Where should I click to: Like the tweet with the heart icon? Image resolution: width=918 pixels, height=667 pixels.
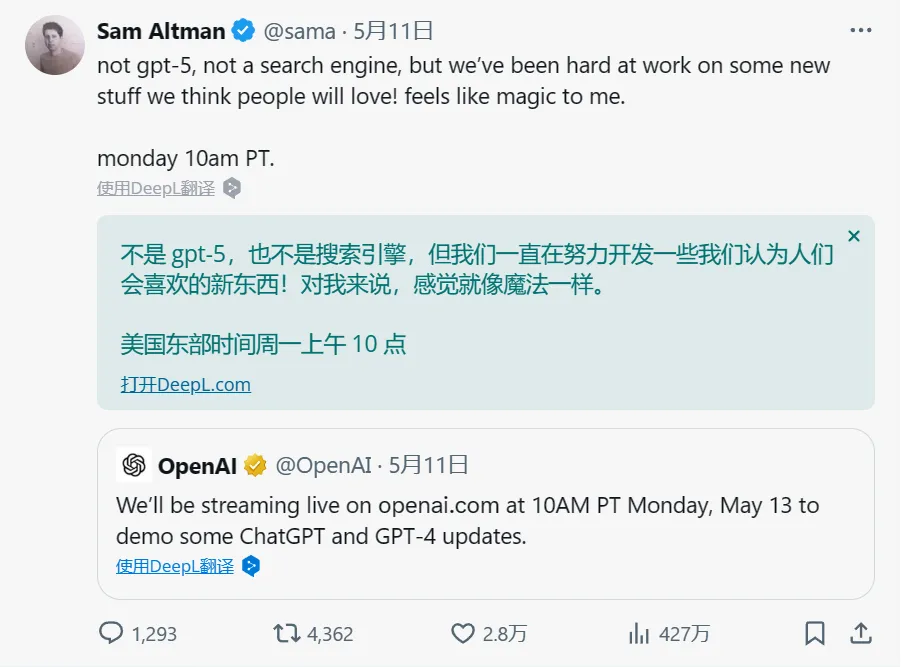click(462, 633)
